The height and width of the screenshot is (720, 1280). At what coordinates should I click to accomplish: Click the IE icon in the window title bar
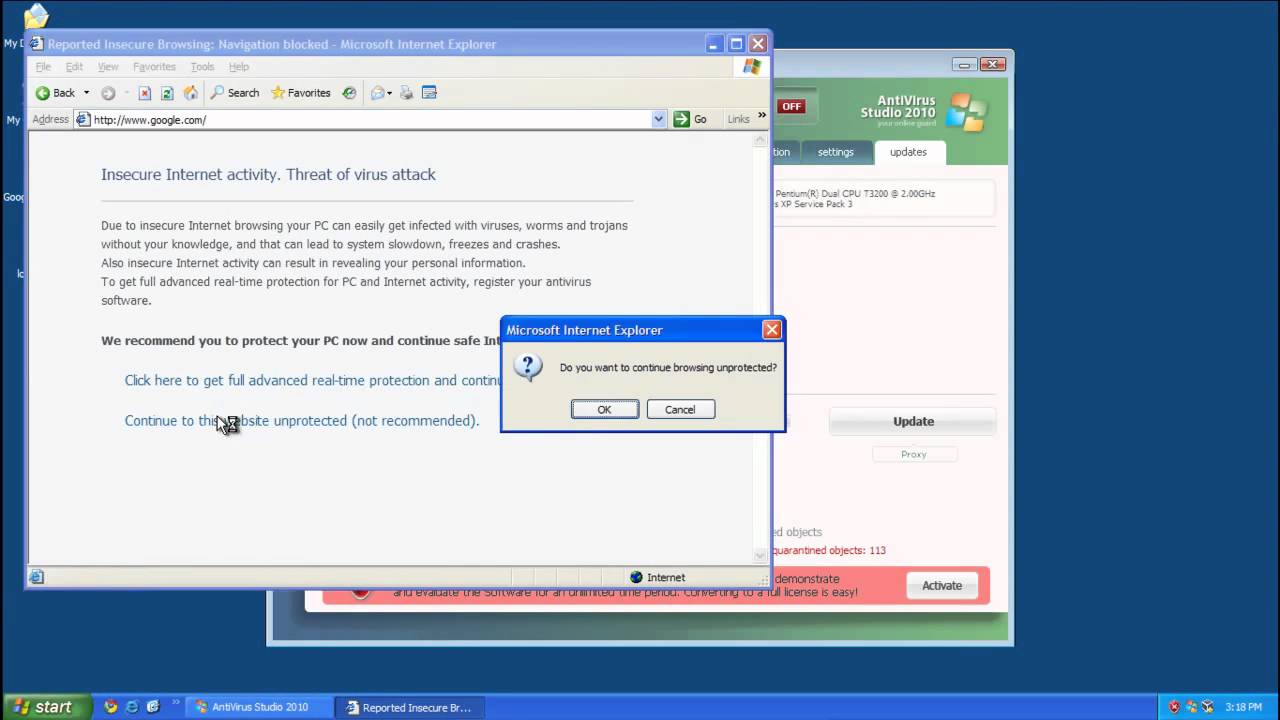[x=37, y=44]
